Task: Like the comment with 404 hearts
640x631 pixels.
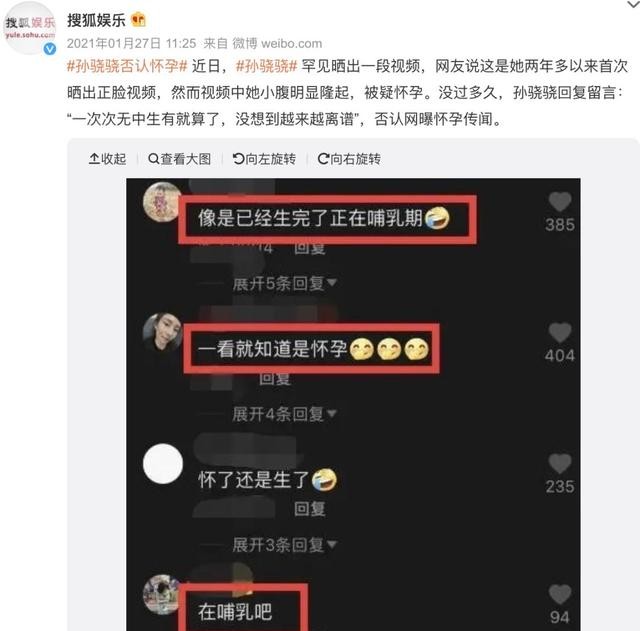Action: coord(560,333)
